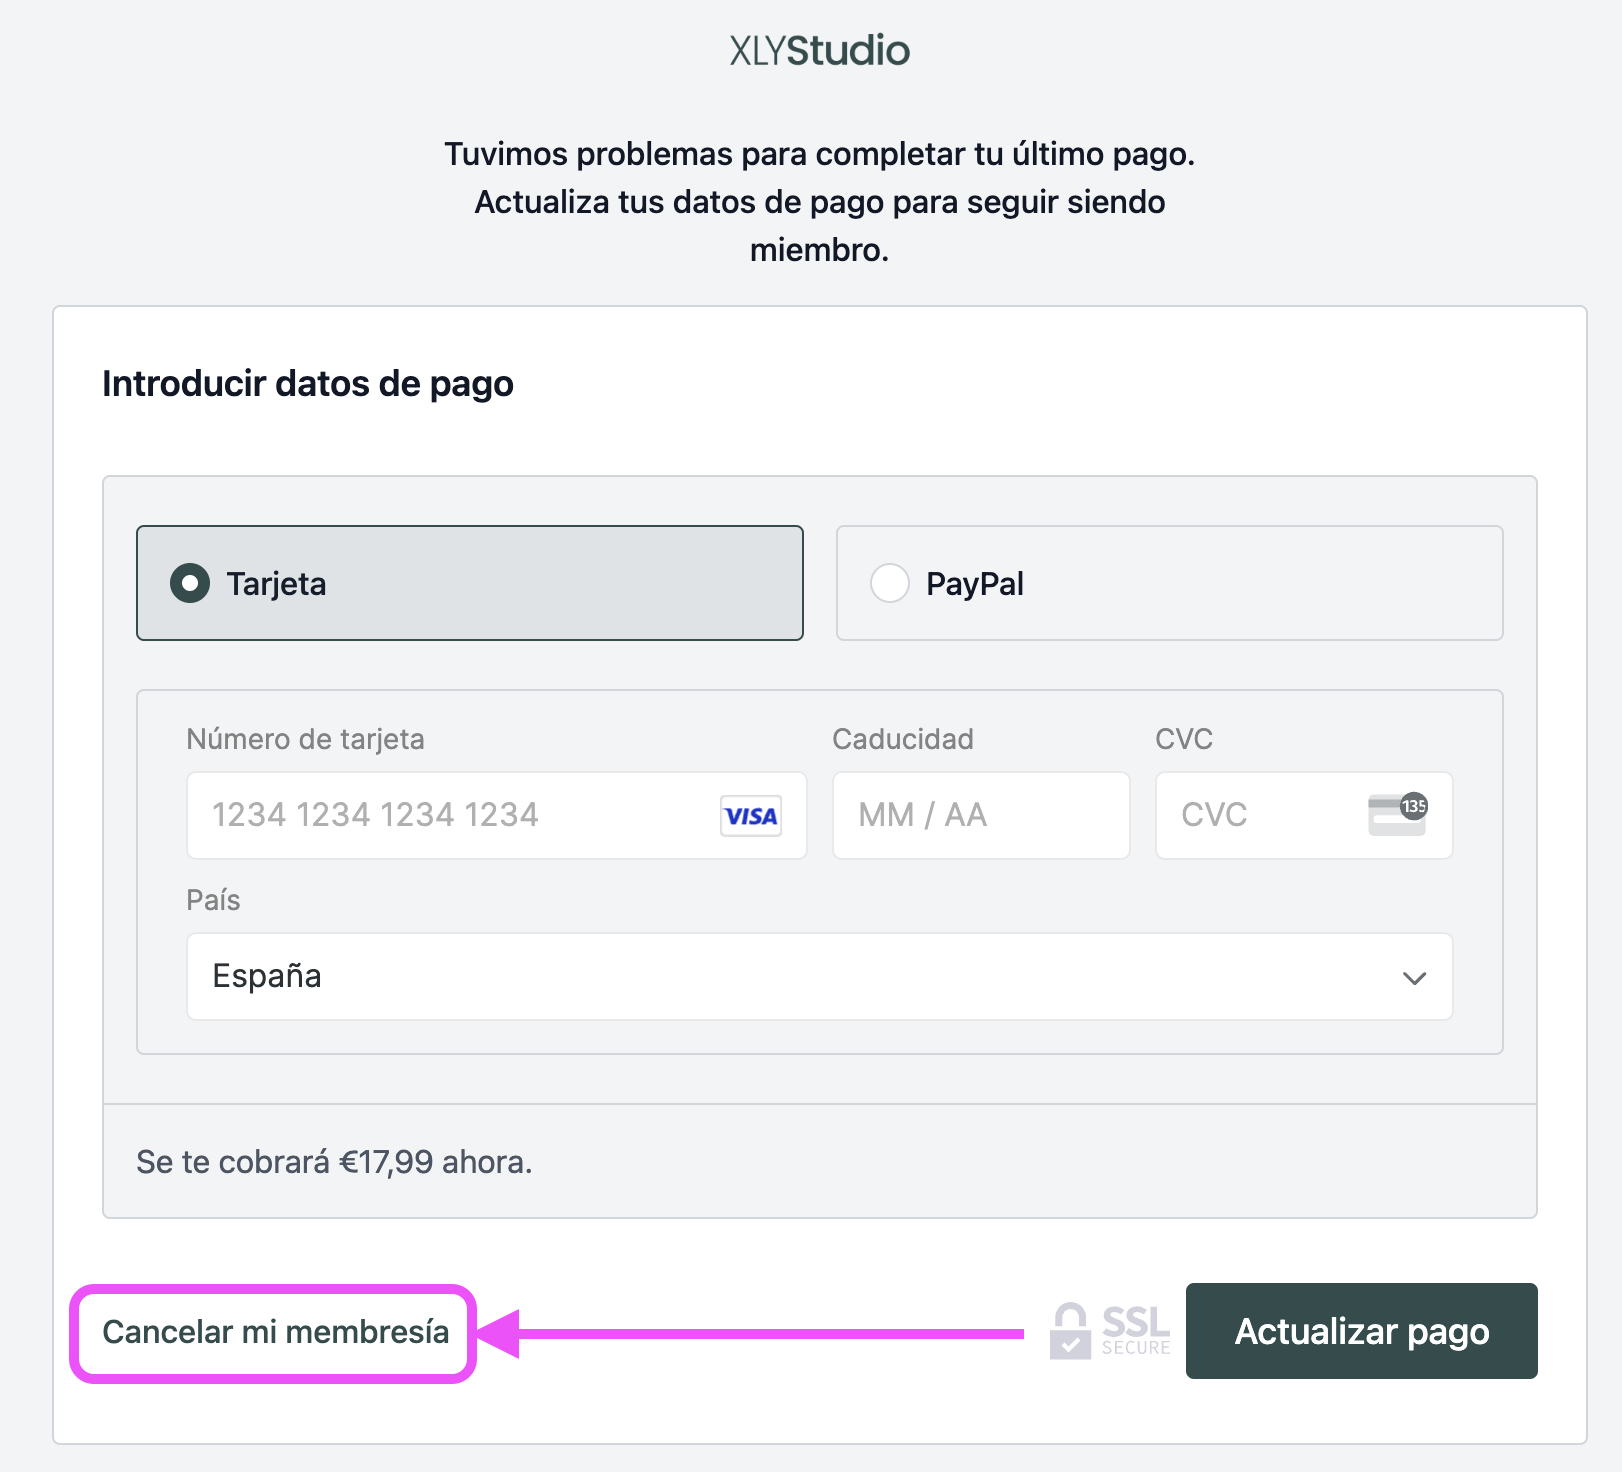Click Cancelar mi membresía link
1622x1472 pixels.
tap(275, 1332)
